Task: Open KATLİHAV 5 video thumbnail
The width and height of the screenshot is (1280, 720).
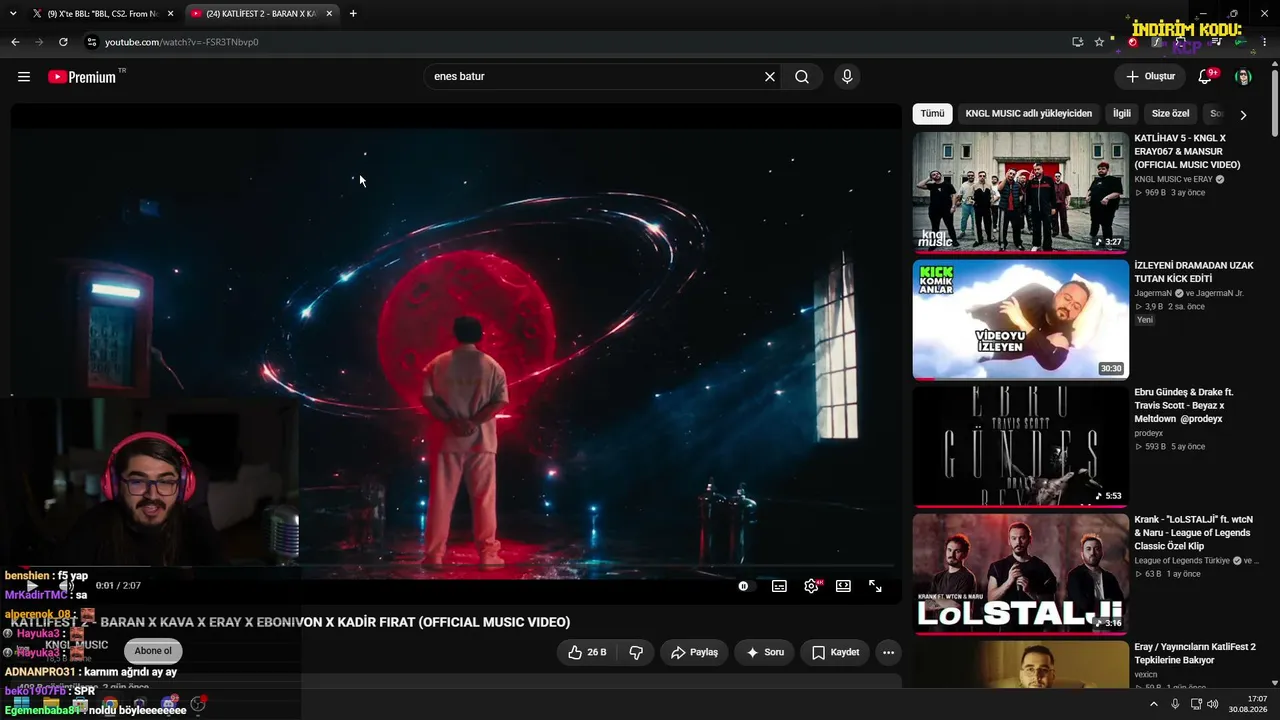Action: (1021, 192)
